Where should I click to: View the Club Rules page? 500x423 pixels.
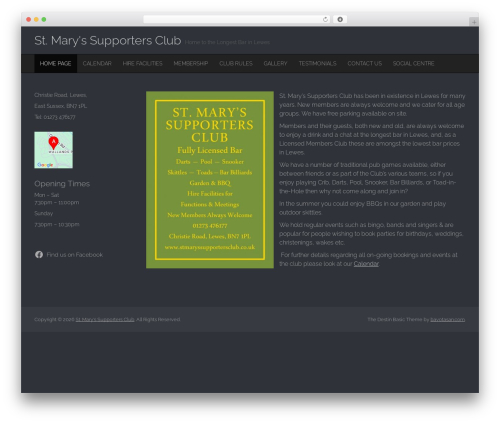tap(236, 63)
